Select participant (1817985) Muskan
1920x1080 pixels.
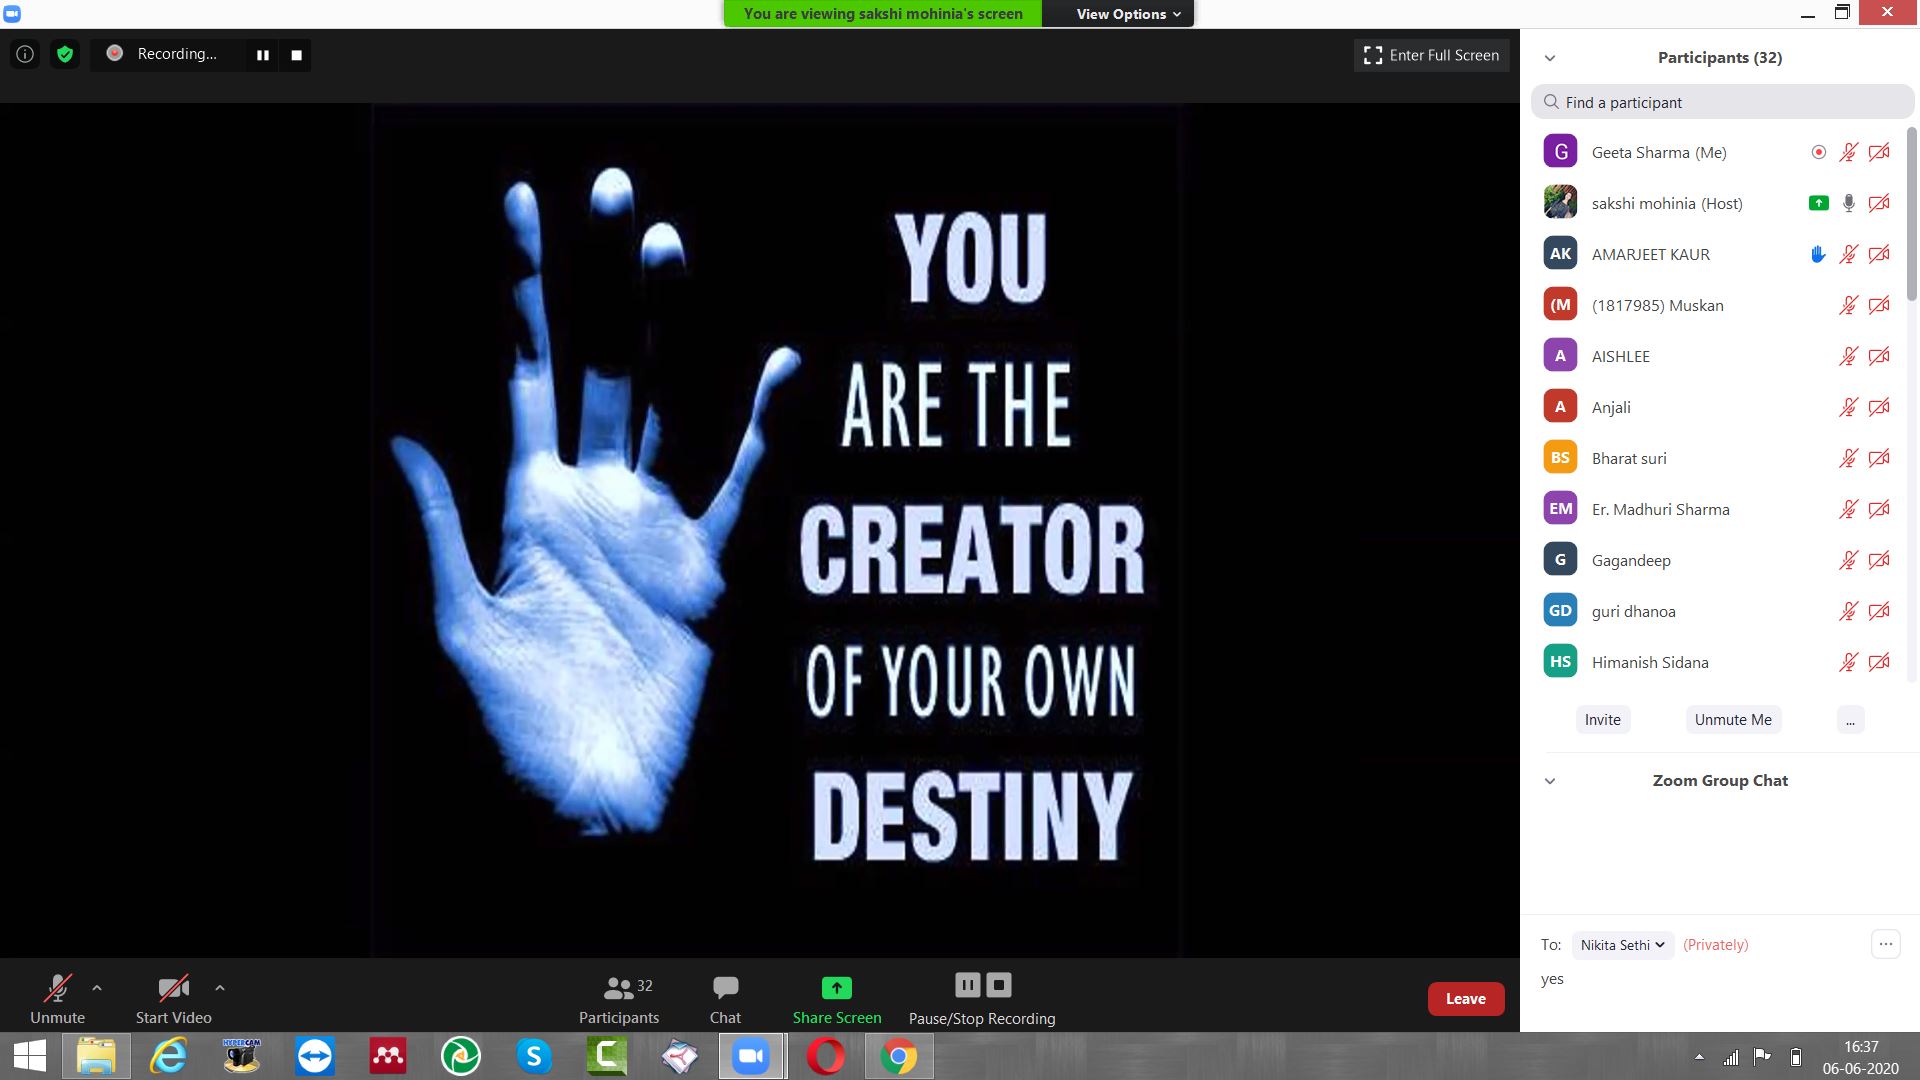(1718, 305)
